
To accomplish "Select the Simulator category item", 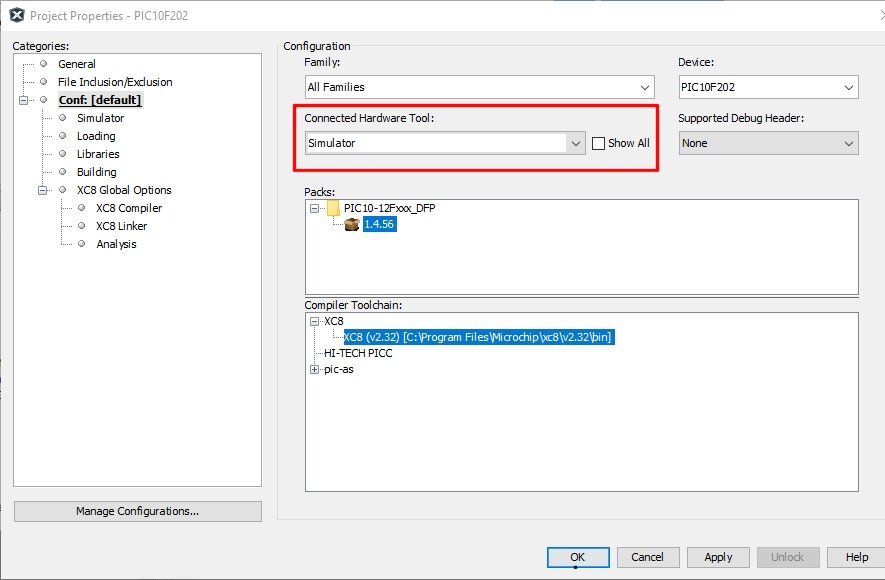I will pos(100,118).
